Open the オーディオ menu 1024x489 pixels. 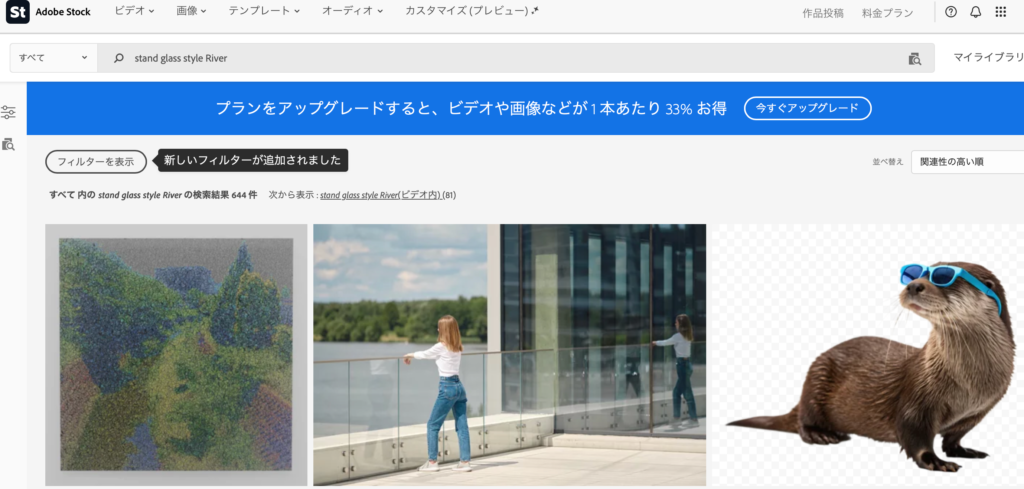350,12
